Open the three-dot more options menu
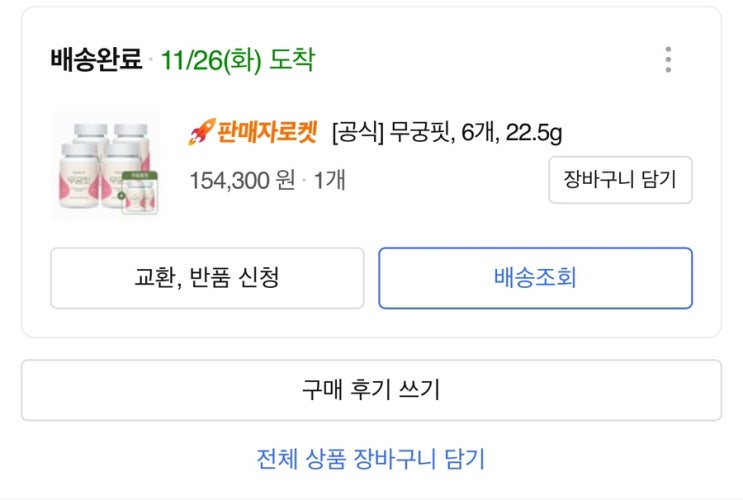 (668, 60)
